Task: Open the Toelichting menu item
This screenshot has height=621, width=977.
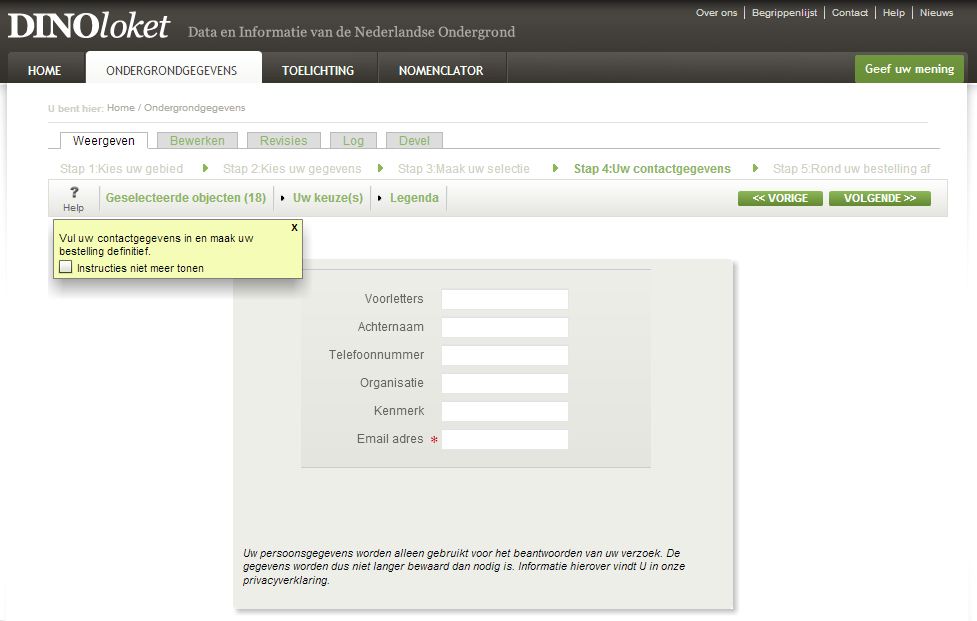Action: 318,70
